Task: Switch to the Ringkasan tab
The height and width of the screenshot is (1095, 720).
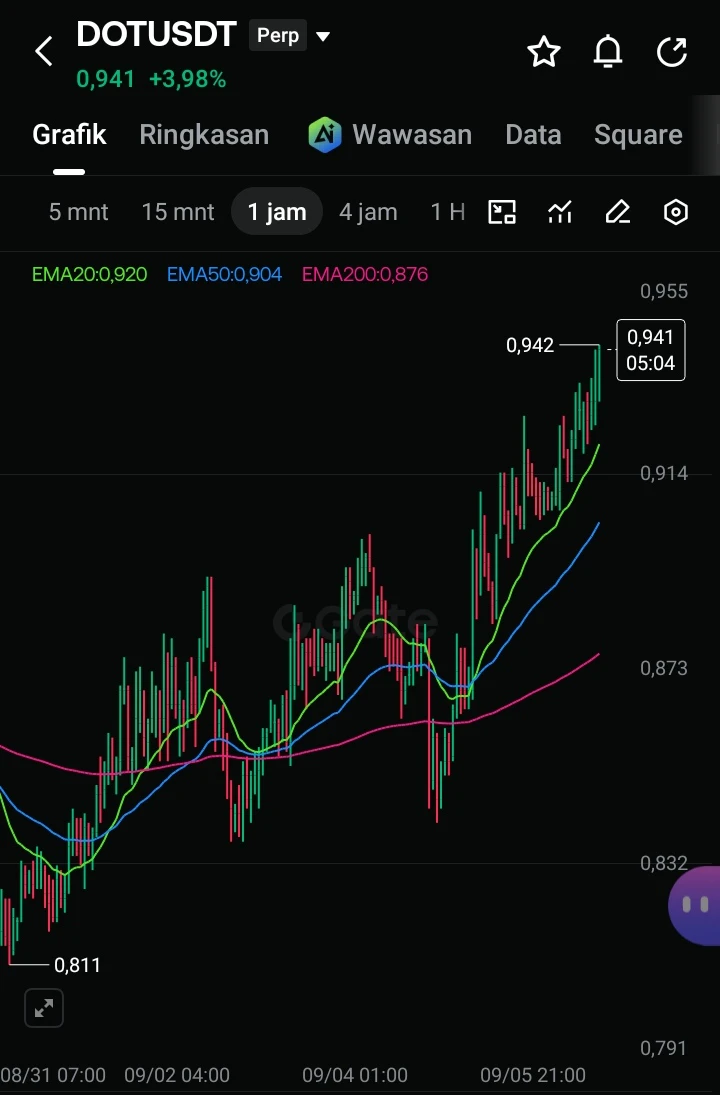Action: 204,134
